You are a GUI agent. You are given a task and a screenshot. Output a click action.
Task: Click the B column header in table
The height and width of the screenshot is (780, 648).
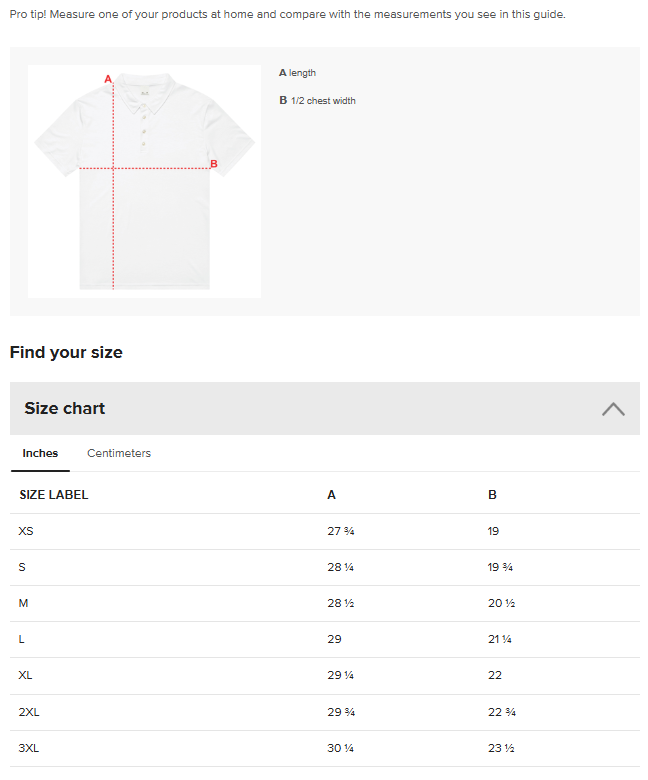(x=492, y=495)
